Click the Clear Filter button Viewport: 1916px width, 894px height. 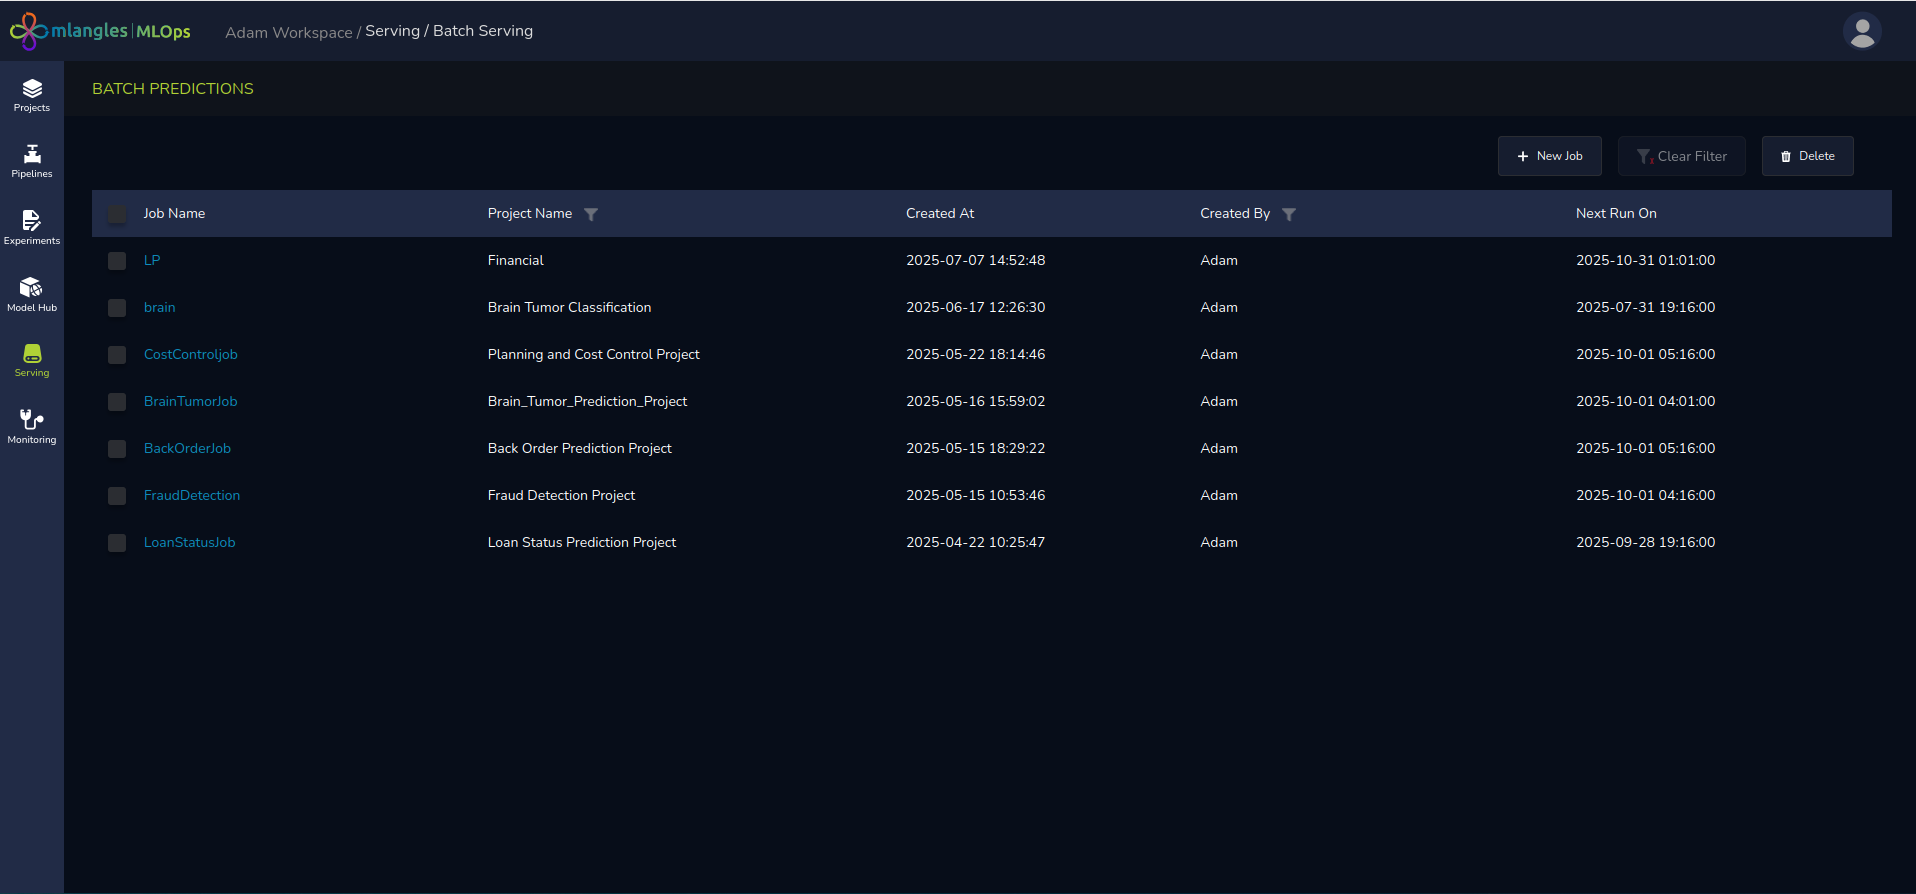(1681, 156)
